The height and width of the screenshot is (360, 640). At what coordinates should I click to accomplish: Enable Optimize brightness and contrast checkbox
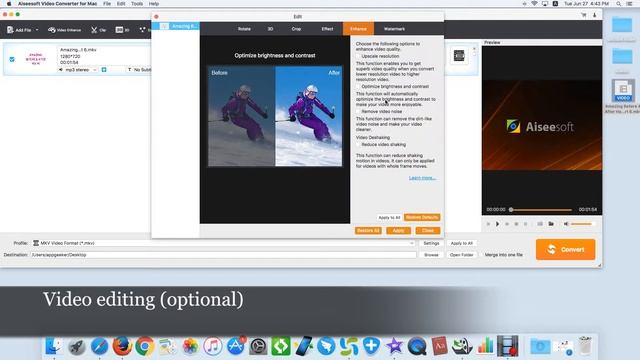(358, 87)
